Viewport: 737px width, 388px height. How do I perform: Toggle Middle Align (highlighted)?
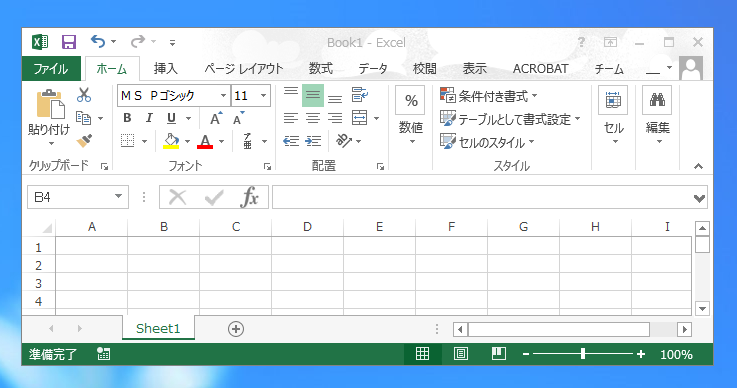pos(313,95)
